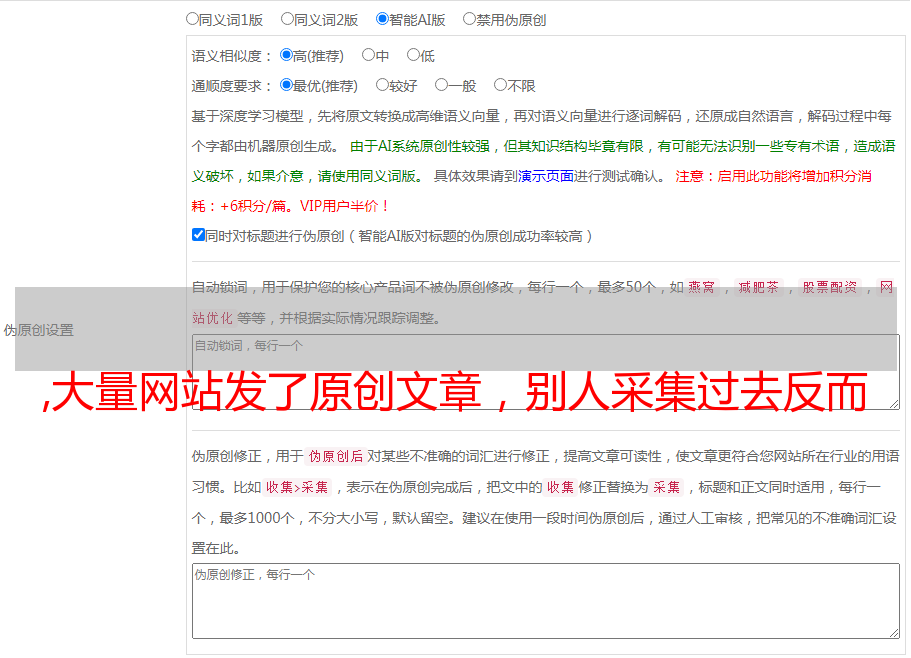
Task: Click the 通顺度要求： label
Action: click(x=232, y=86)
